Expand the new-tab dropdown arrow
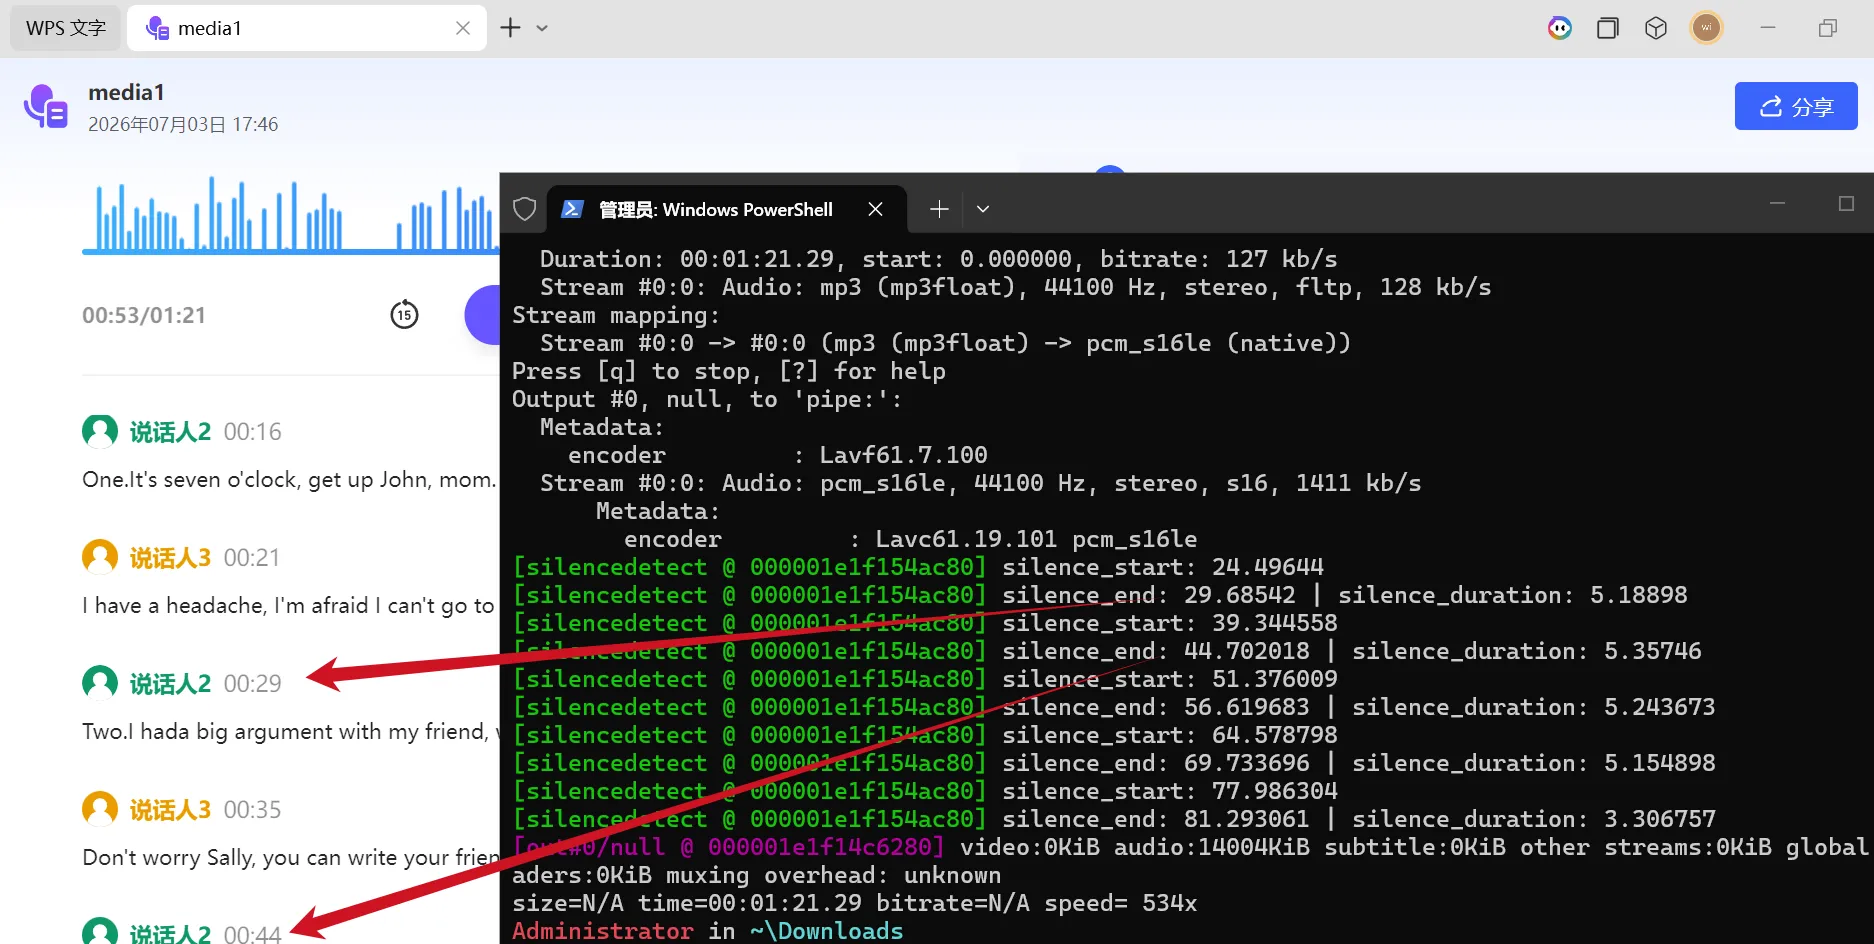Image resolution: width=1874 pixels, height=944 pixels. coord(542,28)
